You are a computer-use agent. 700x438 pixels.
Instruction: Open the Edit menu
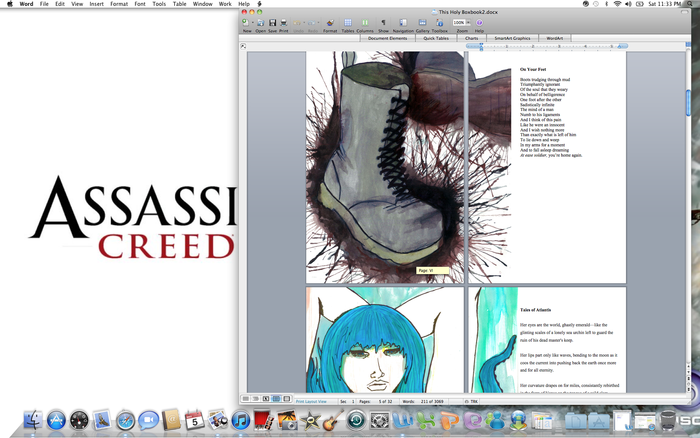click(x=60, y=4)
